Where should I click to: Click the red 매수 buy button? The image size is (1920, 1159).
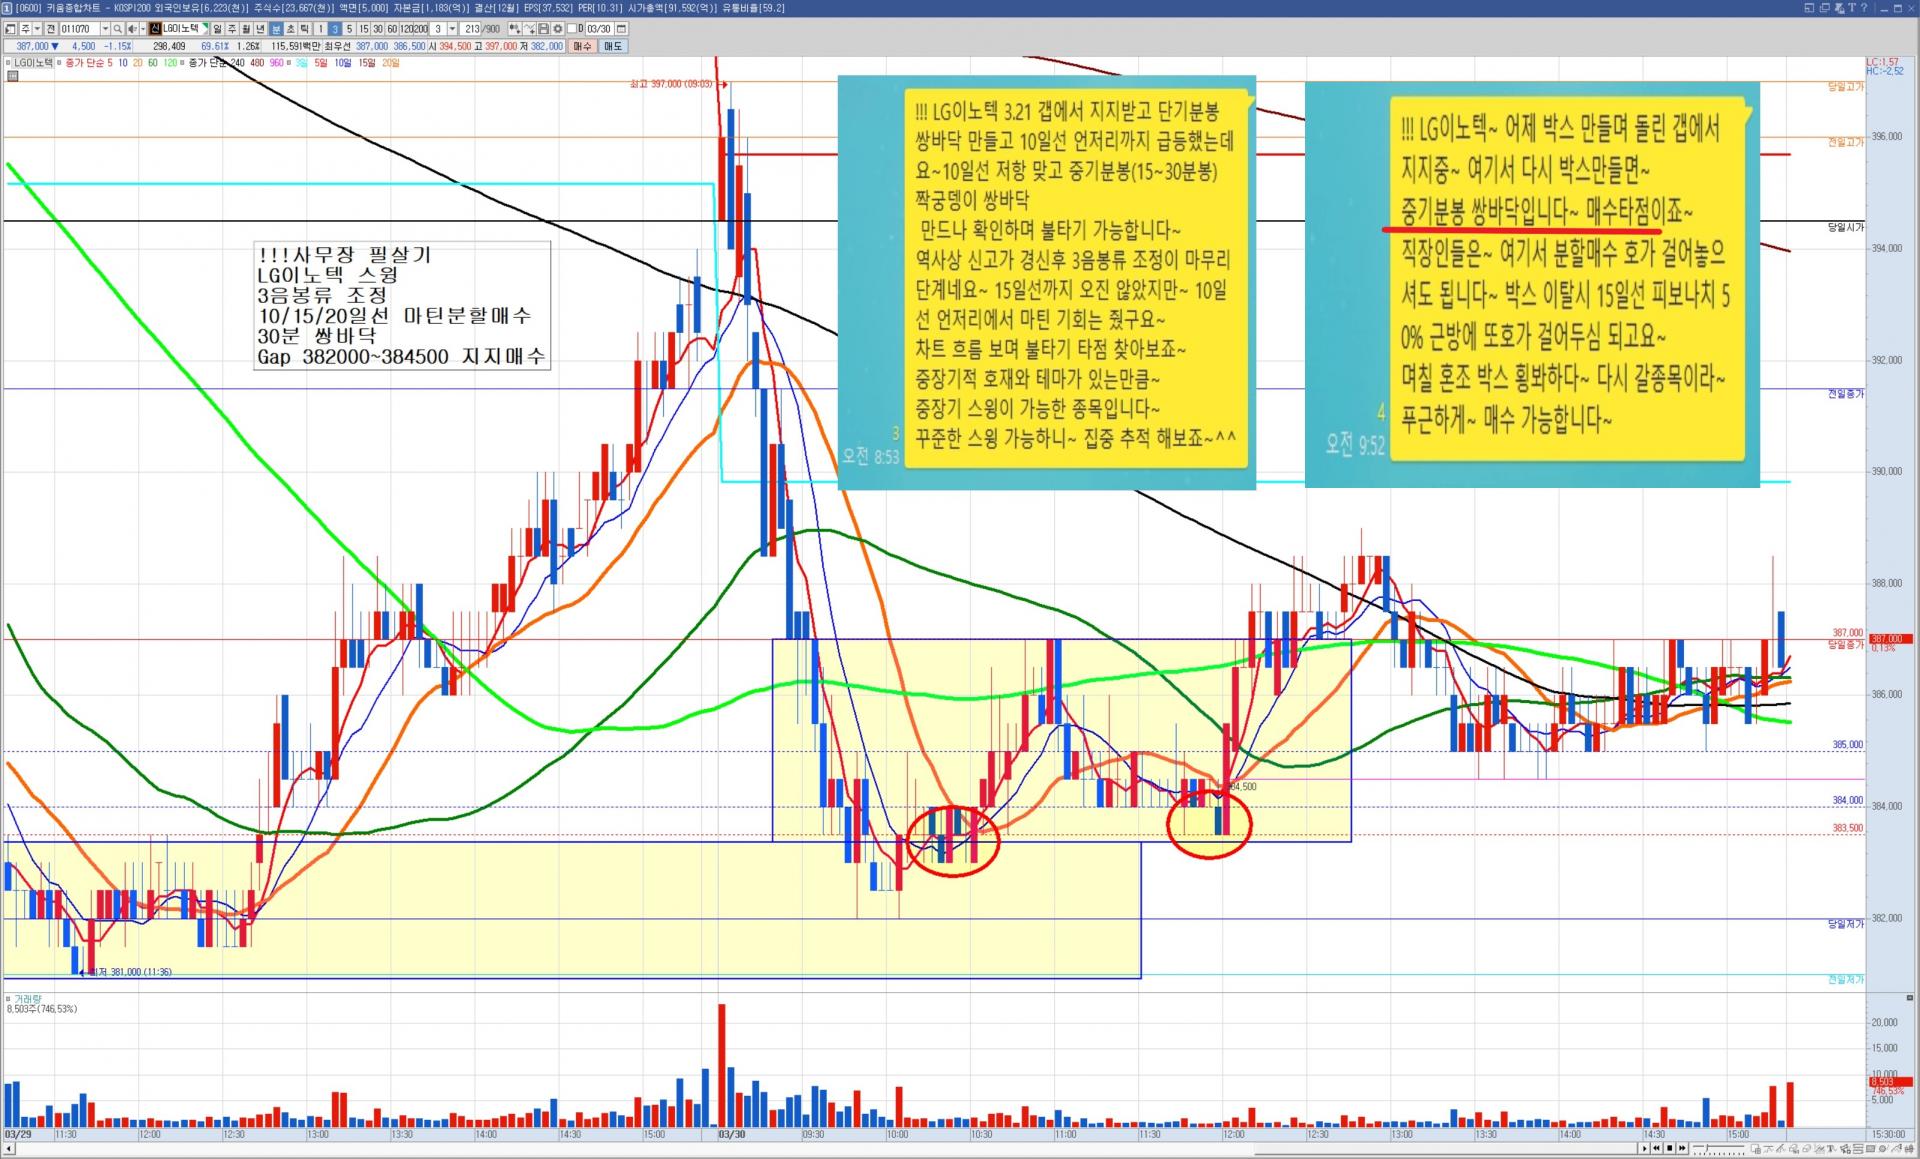pyautogui.click(x=582, y=46)
